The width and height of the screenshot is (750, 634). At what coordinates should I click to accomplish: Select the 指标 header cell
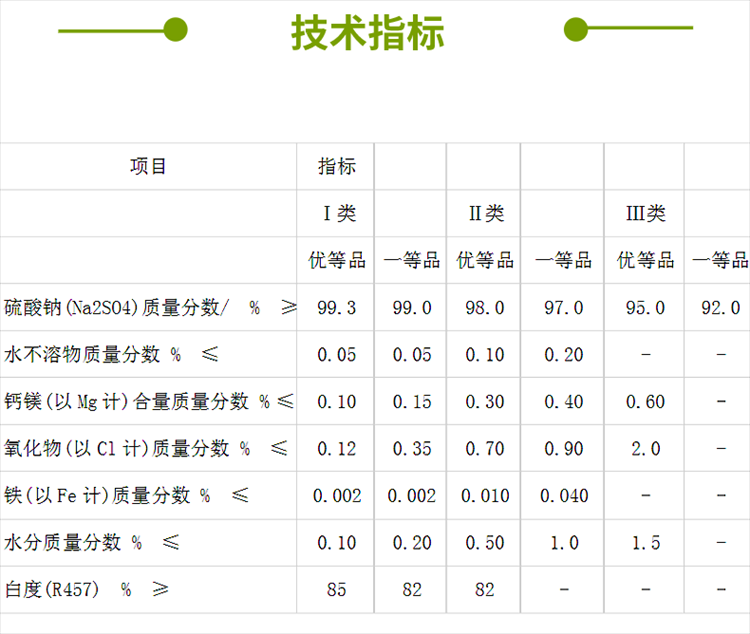(x=336, y=167)
